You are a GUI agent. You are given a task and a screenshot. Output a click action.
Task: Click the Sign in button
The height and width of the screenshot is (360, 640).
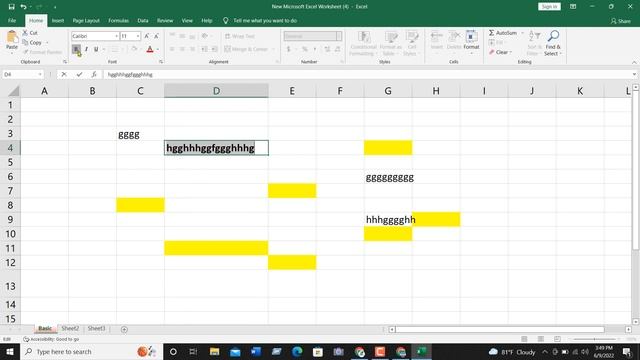[x=549, y=7]
